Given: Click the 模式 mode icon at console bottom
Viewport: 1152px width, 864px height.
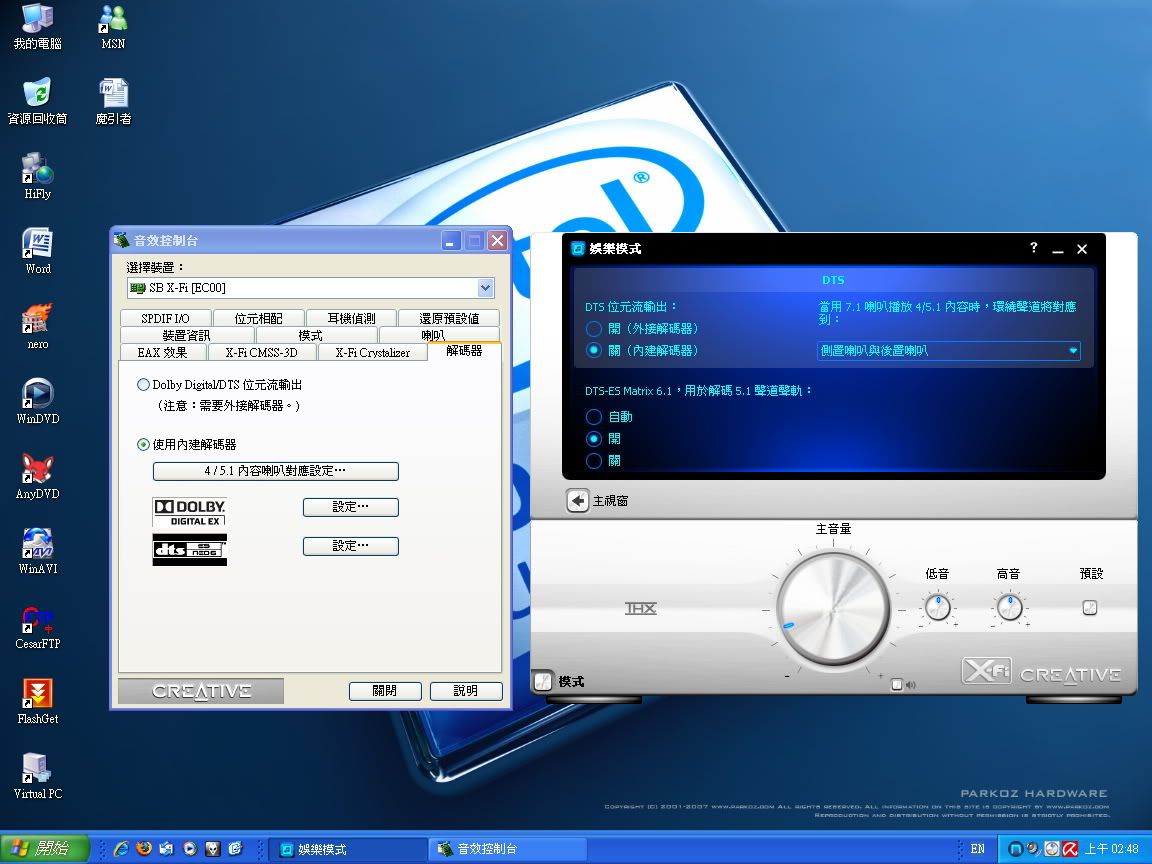Looking at the screenshot, I should click(543, 681).
